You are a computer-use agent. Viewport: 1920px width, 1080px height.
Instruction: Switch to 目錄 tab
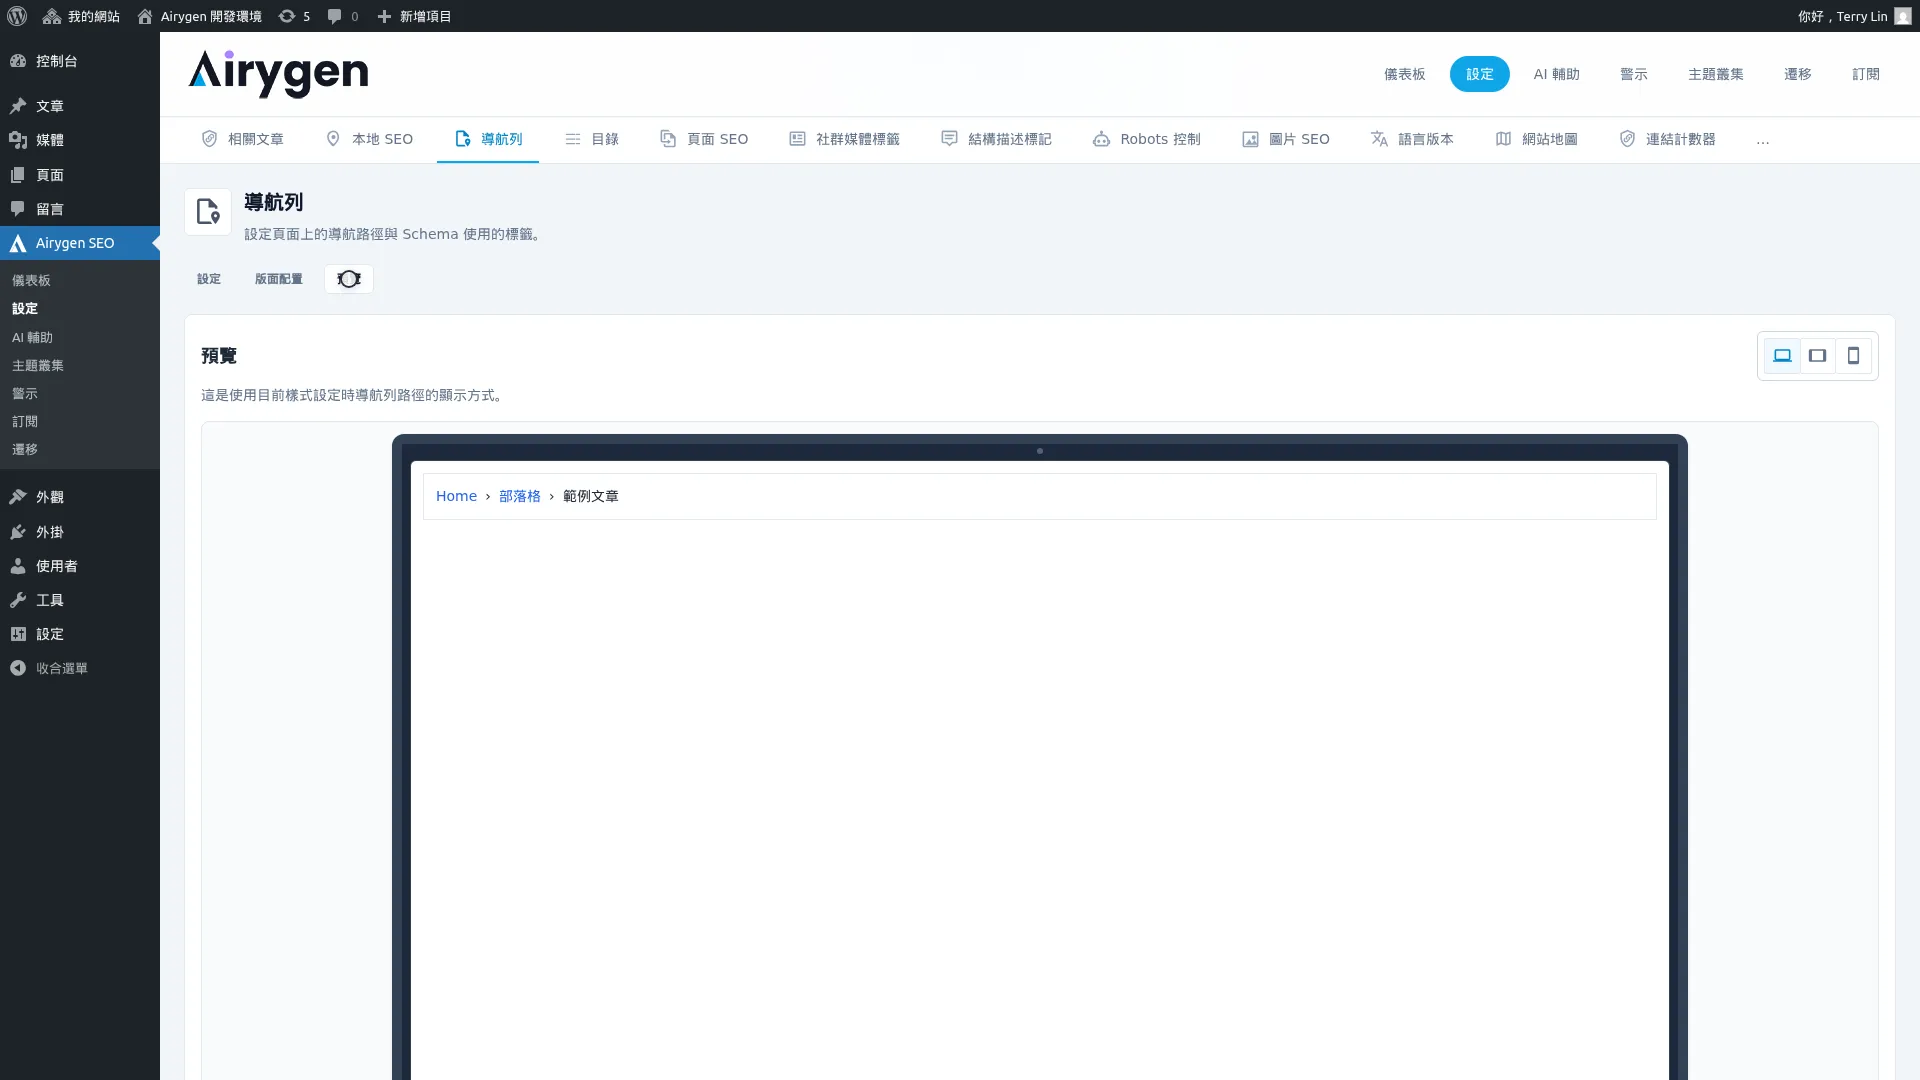[x=592, y=139]
